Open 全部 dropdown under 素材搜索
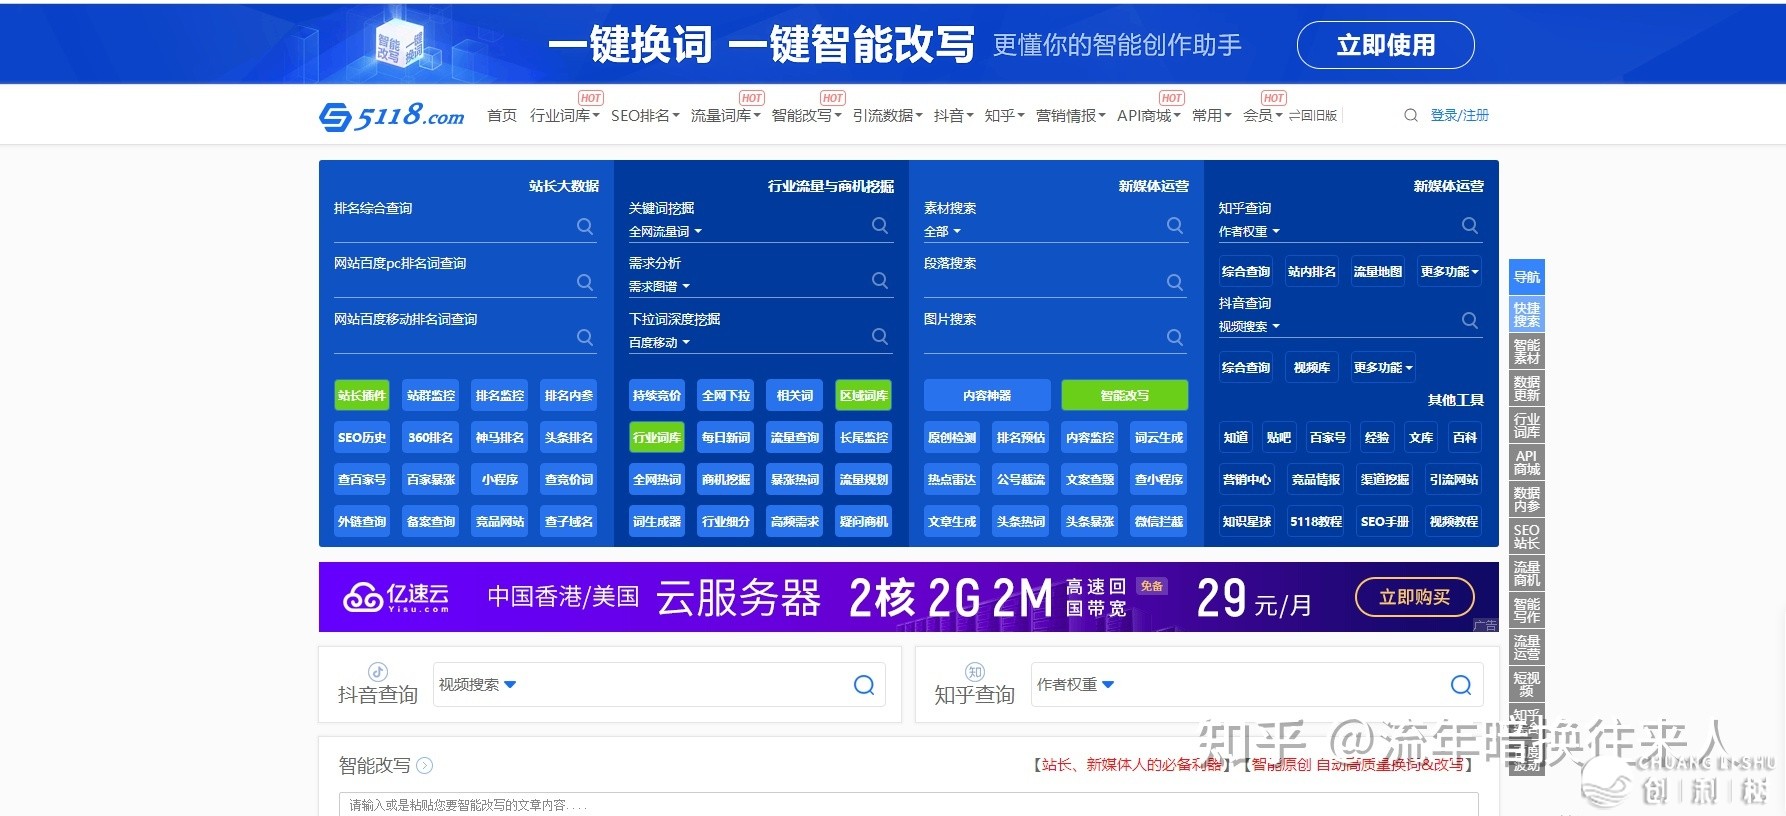Image resolution: width=1786 pixels, height=816 pixels. point(942,231)
